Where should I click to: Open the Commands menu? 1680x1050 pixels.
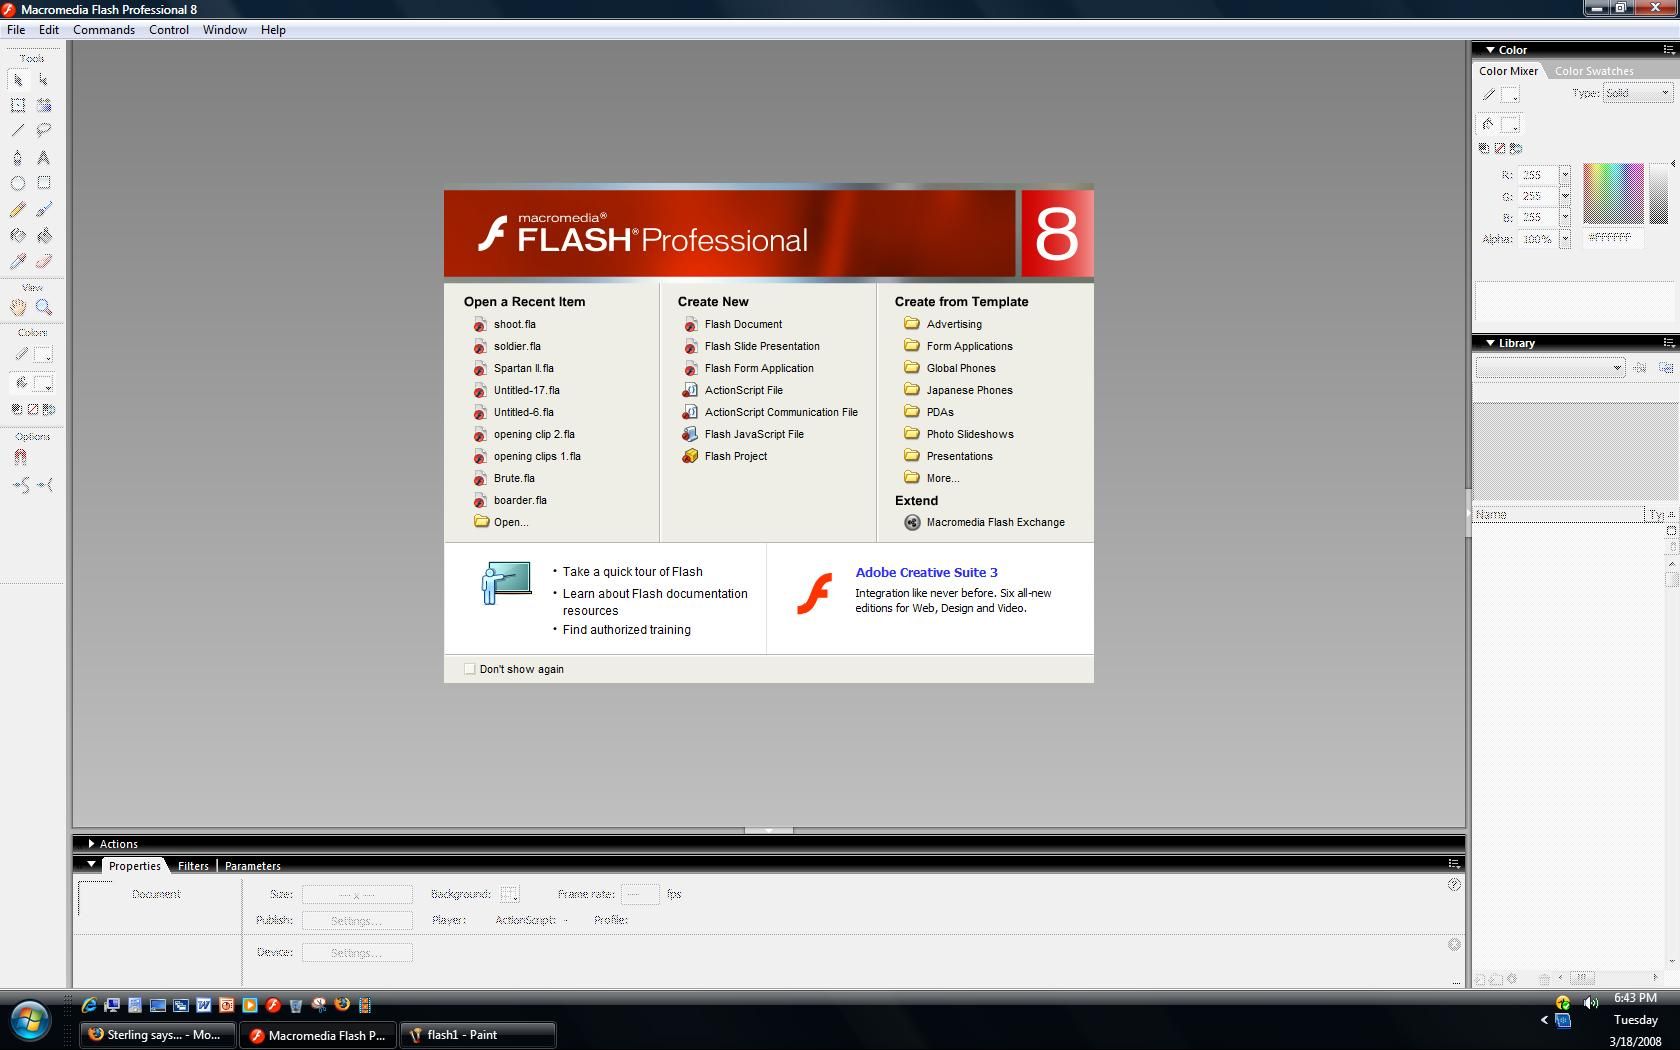(x=104, y=29)
